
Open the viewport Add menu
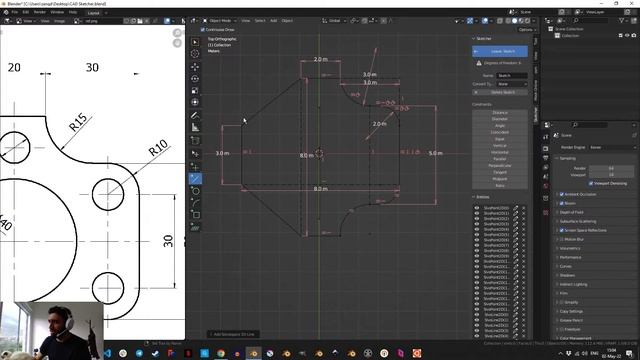point(273,20)
